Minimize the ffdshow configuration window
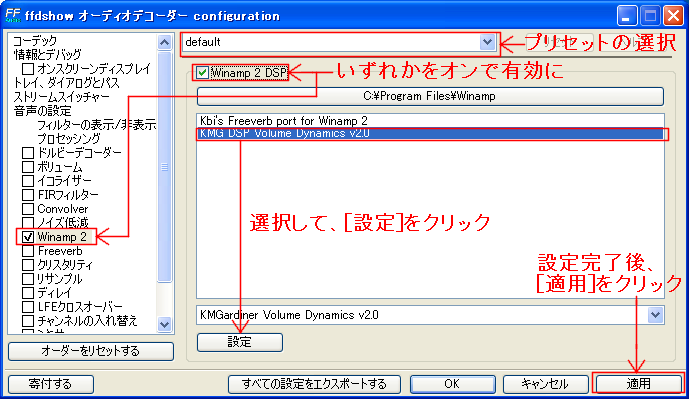Screen dimensions: 689x399 [627, 16]
